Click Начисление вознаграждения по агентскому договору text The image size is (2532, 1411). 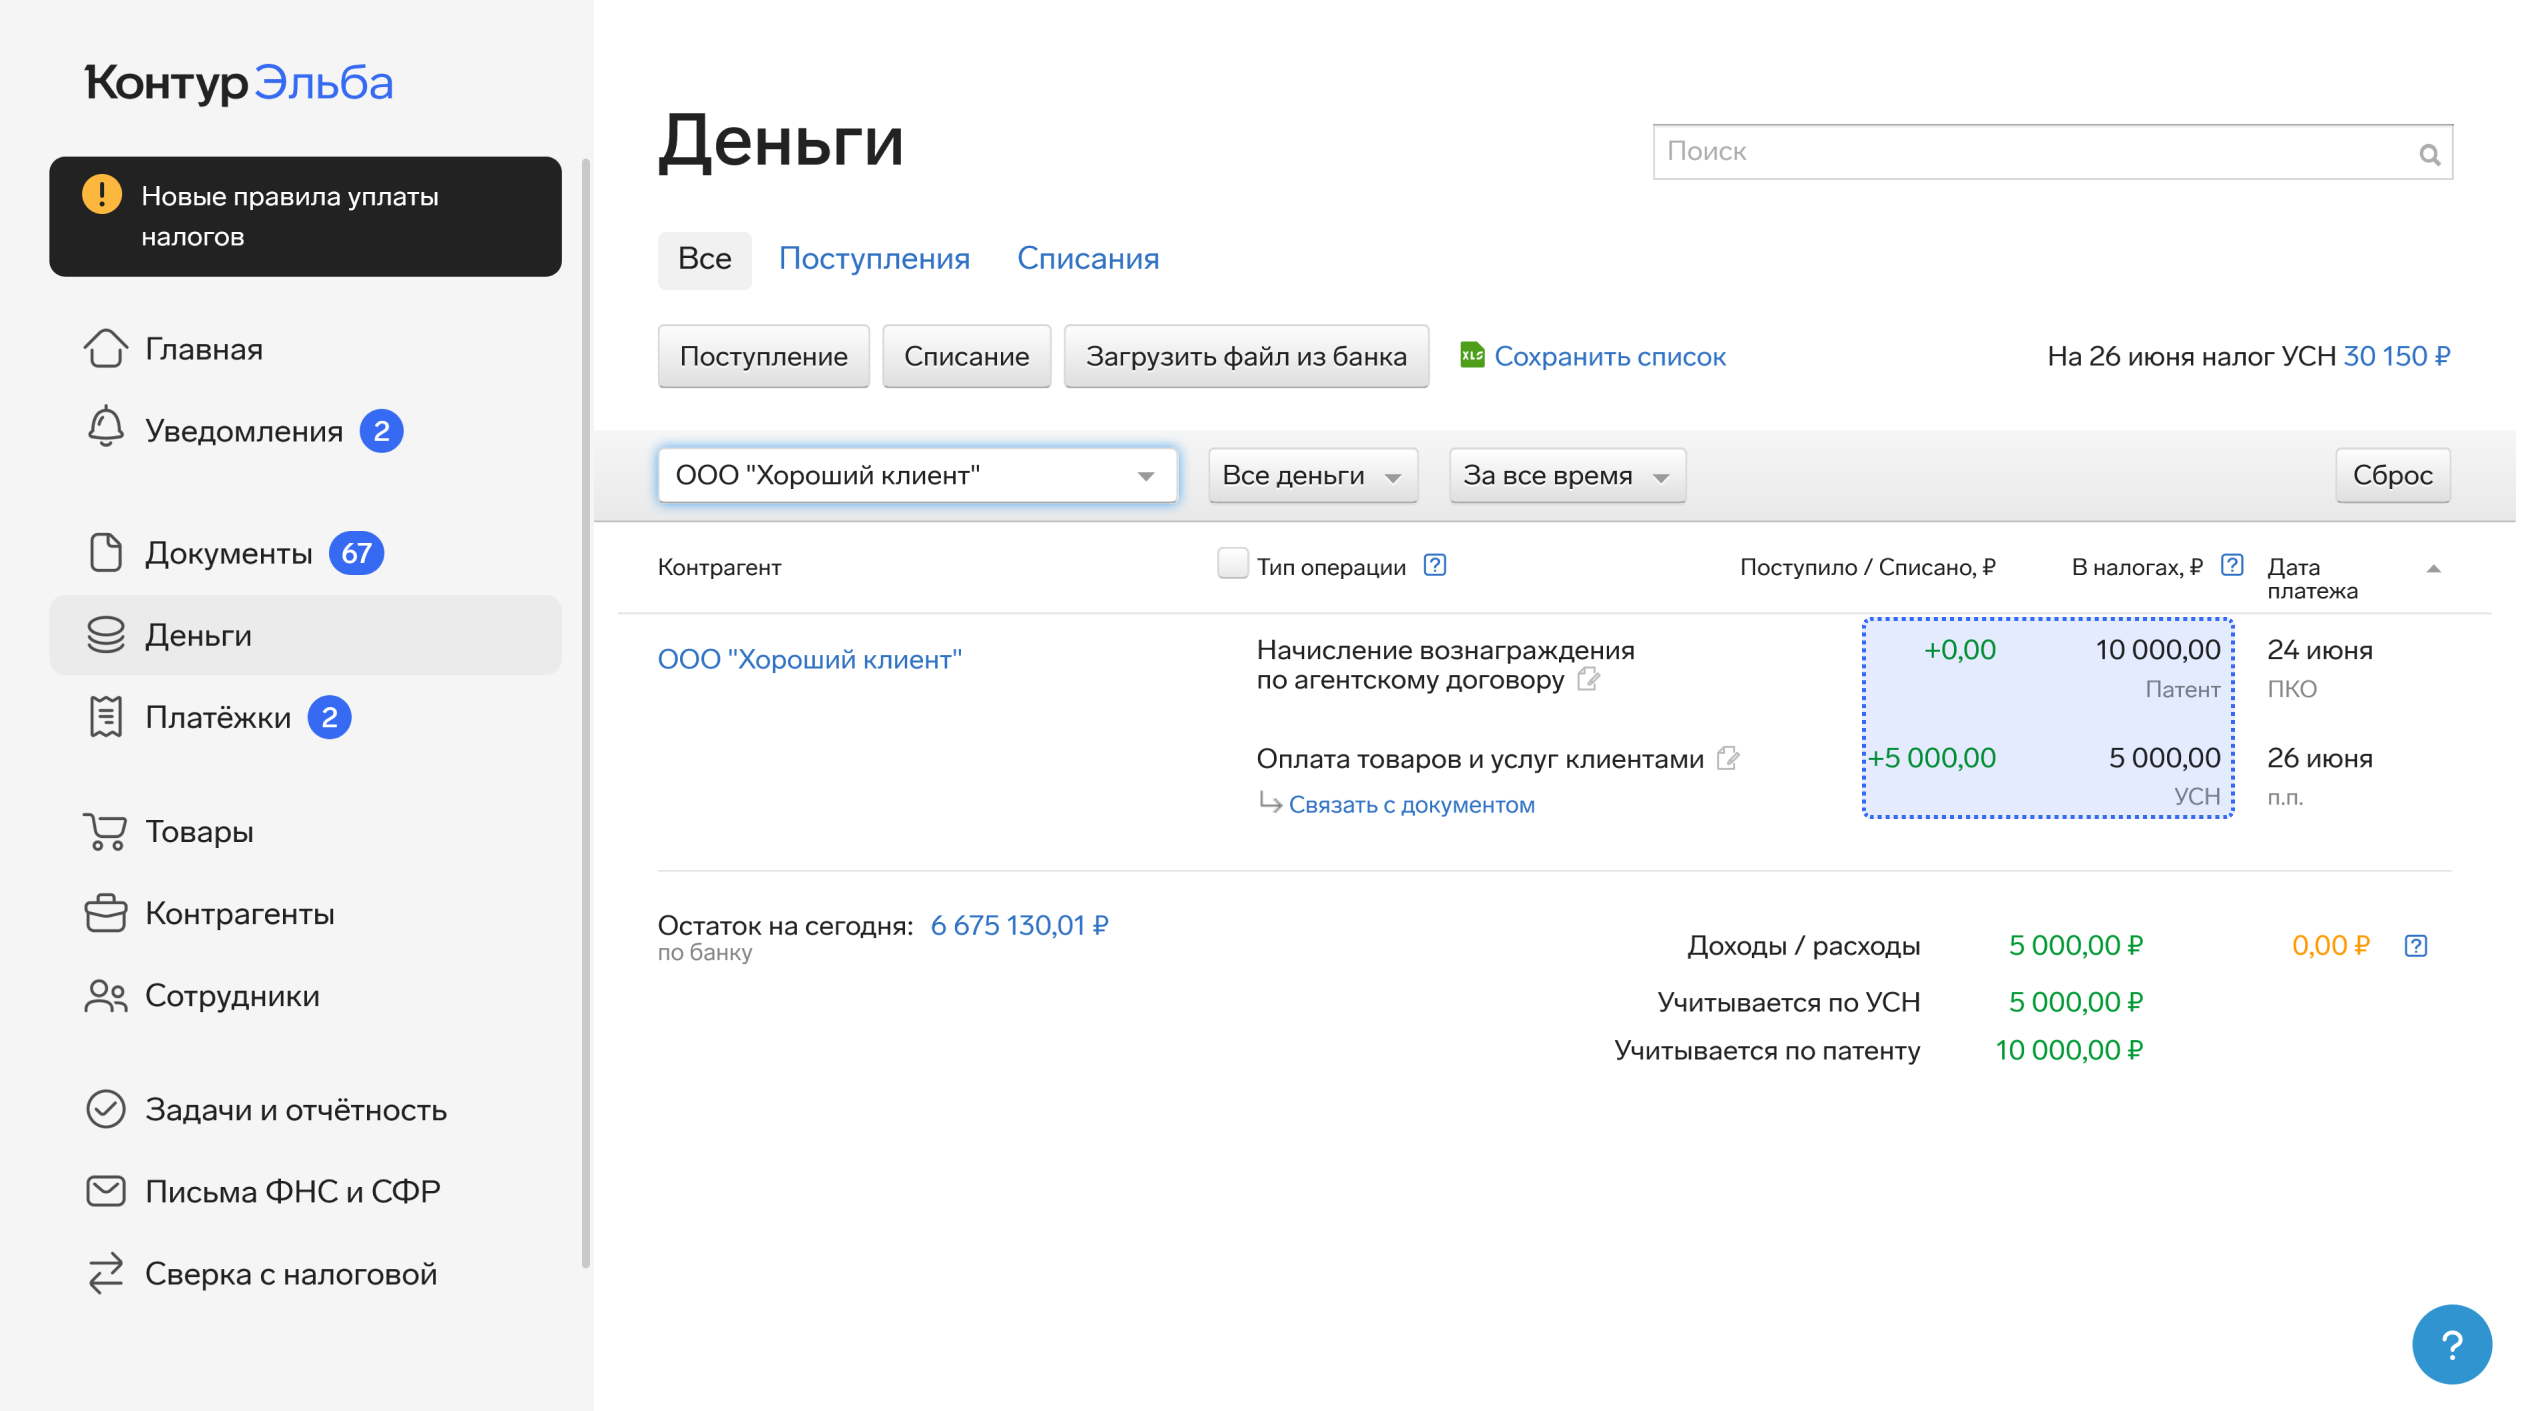click(x=1445, y=665)
